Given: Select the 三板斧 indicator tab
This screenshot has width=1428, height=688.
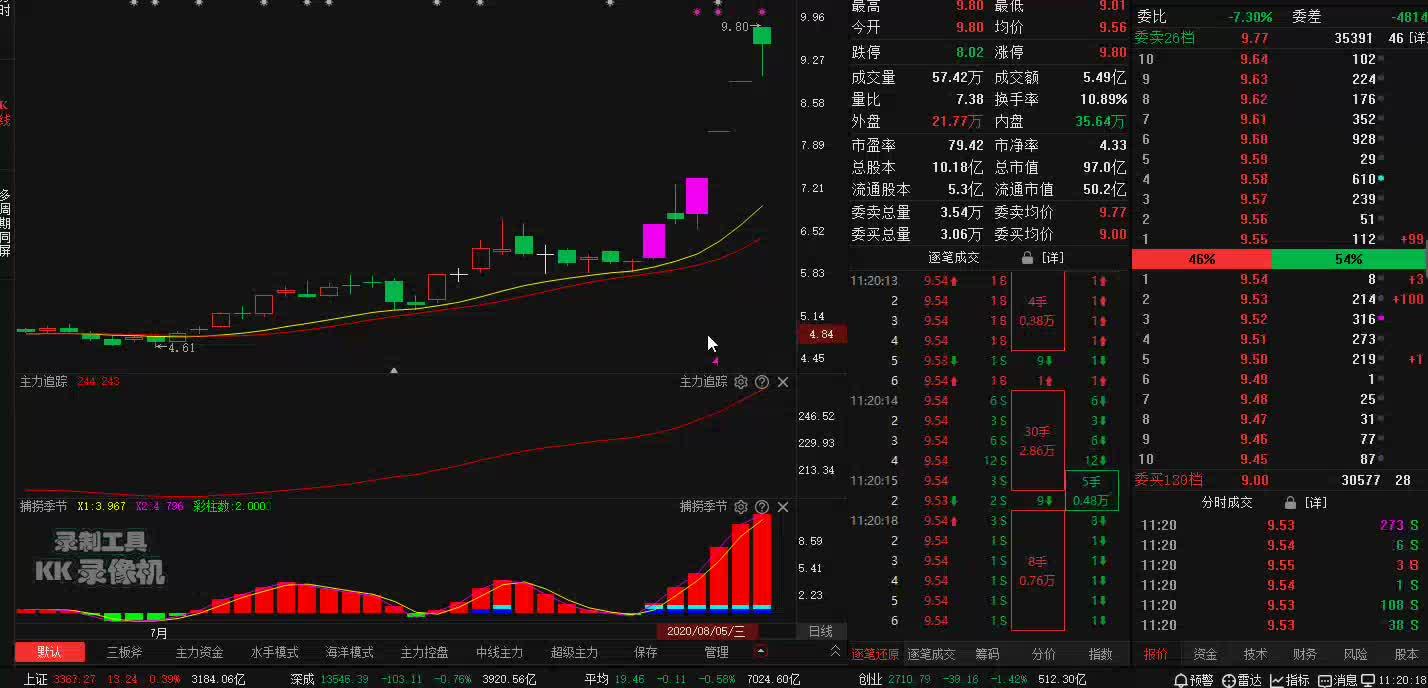Looking at the screenshot, I should click(x=125, y=652).
